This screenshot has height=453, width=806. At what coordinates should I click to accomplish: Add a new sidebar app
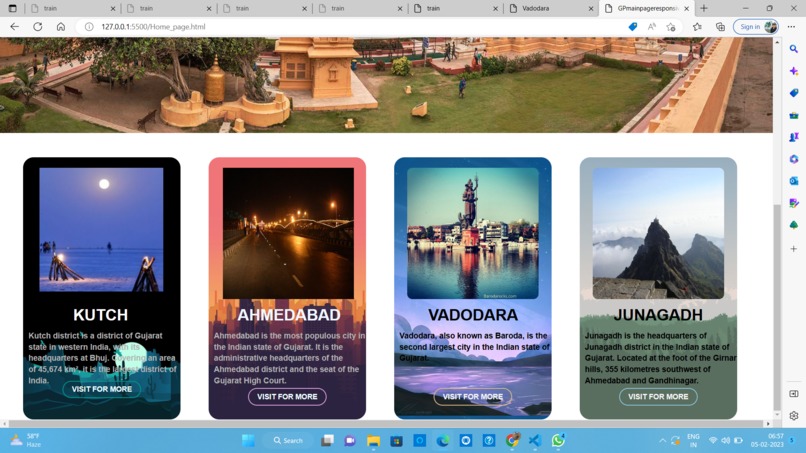point(794,249)
